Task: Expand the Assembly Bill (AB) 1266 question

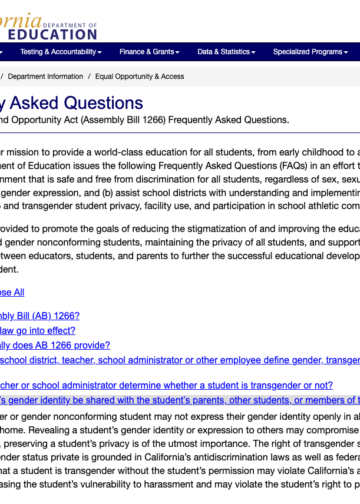Action: coord(40,316)
